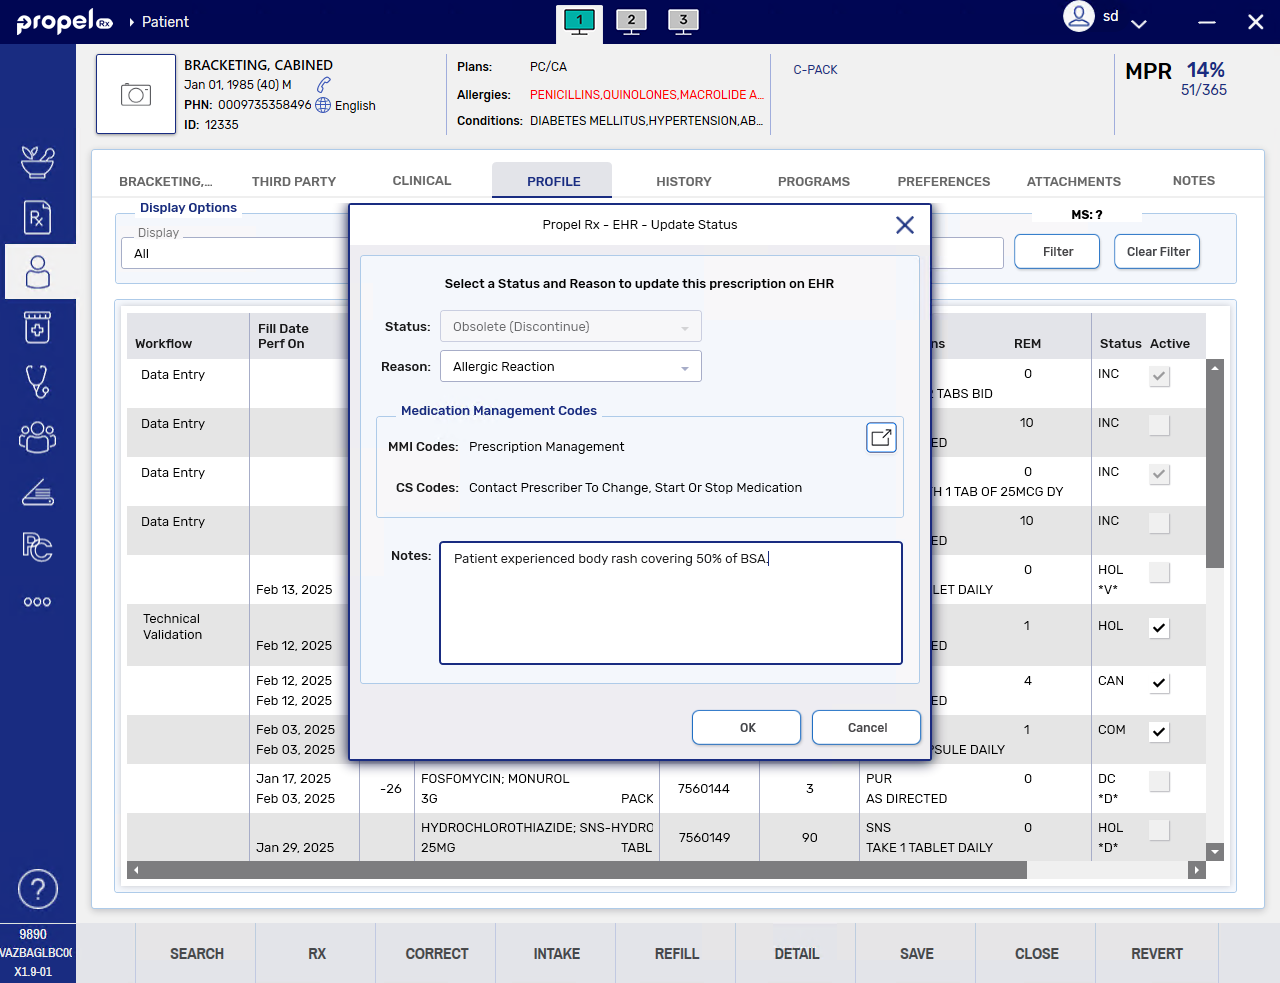Screen dimensions: 1280x983
Task: Click the mortar and pestle sidebar icon
Action: (37, 162)
